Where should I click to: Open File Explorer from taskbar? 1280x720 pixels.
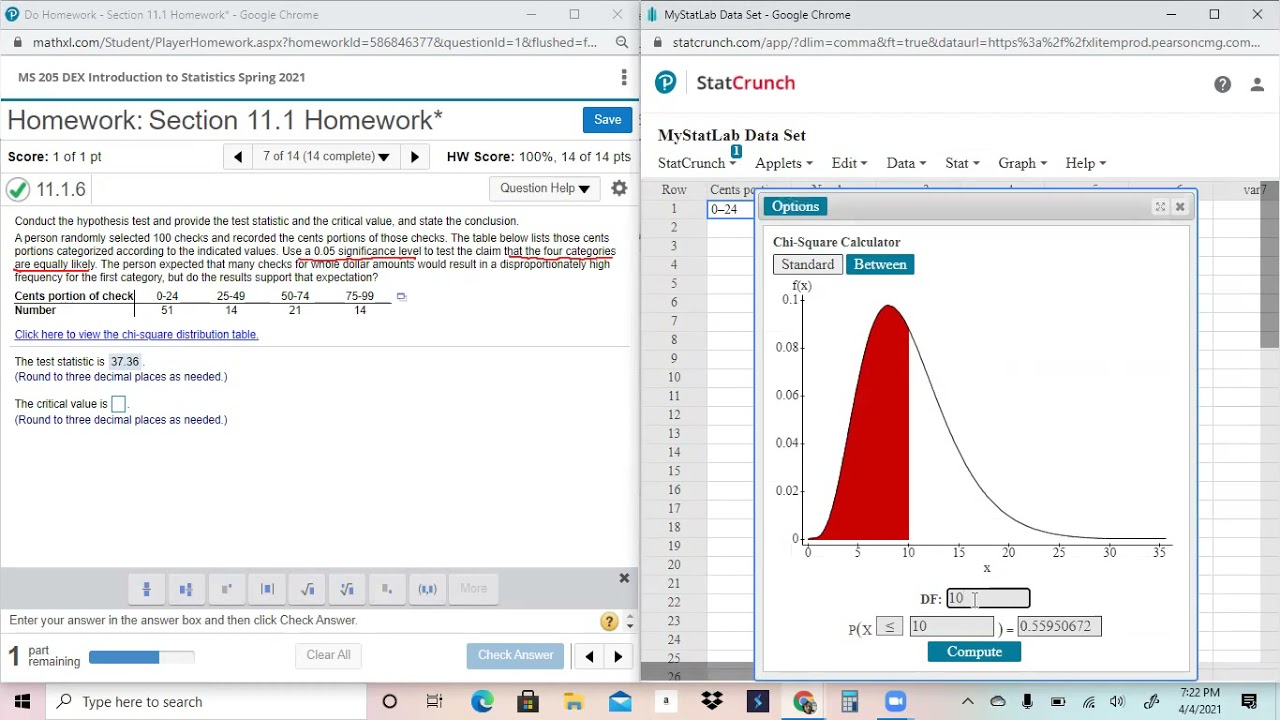coord(574,701)
